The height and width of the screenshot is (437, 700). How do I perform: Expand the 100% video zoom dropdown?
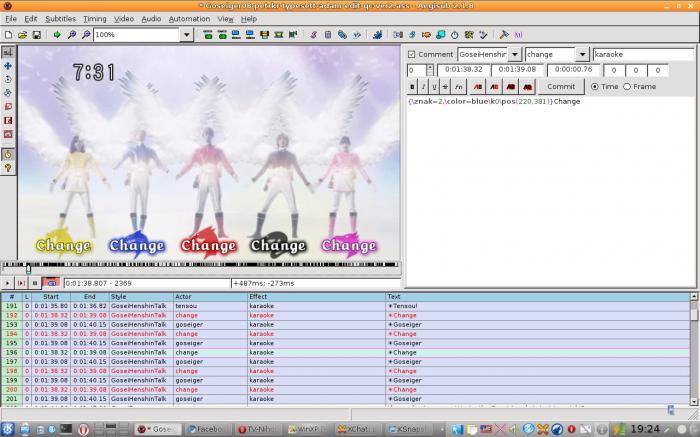point(187,34)
